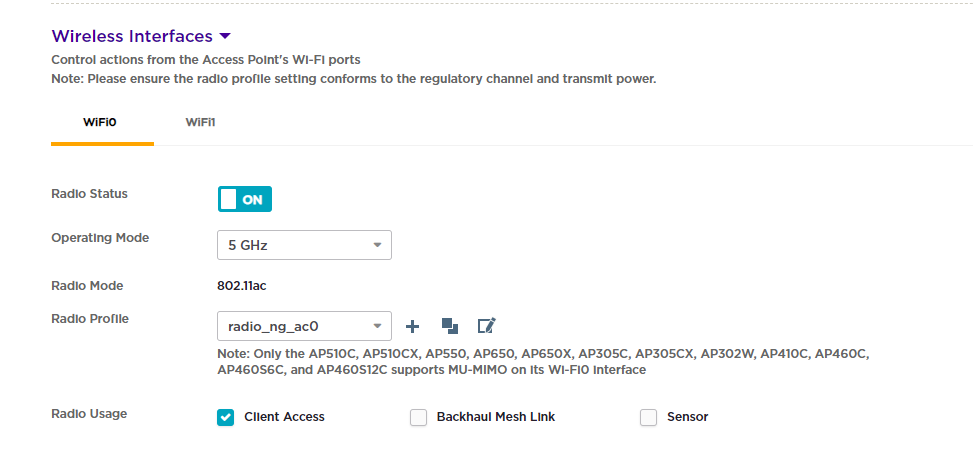
Task: Check the Sensor radio usage box
Action: [x=649, y=417]
